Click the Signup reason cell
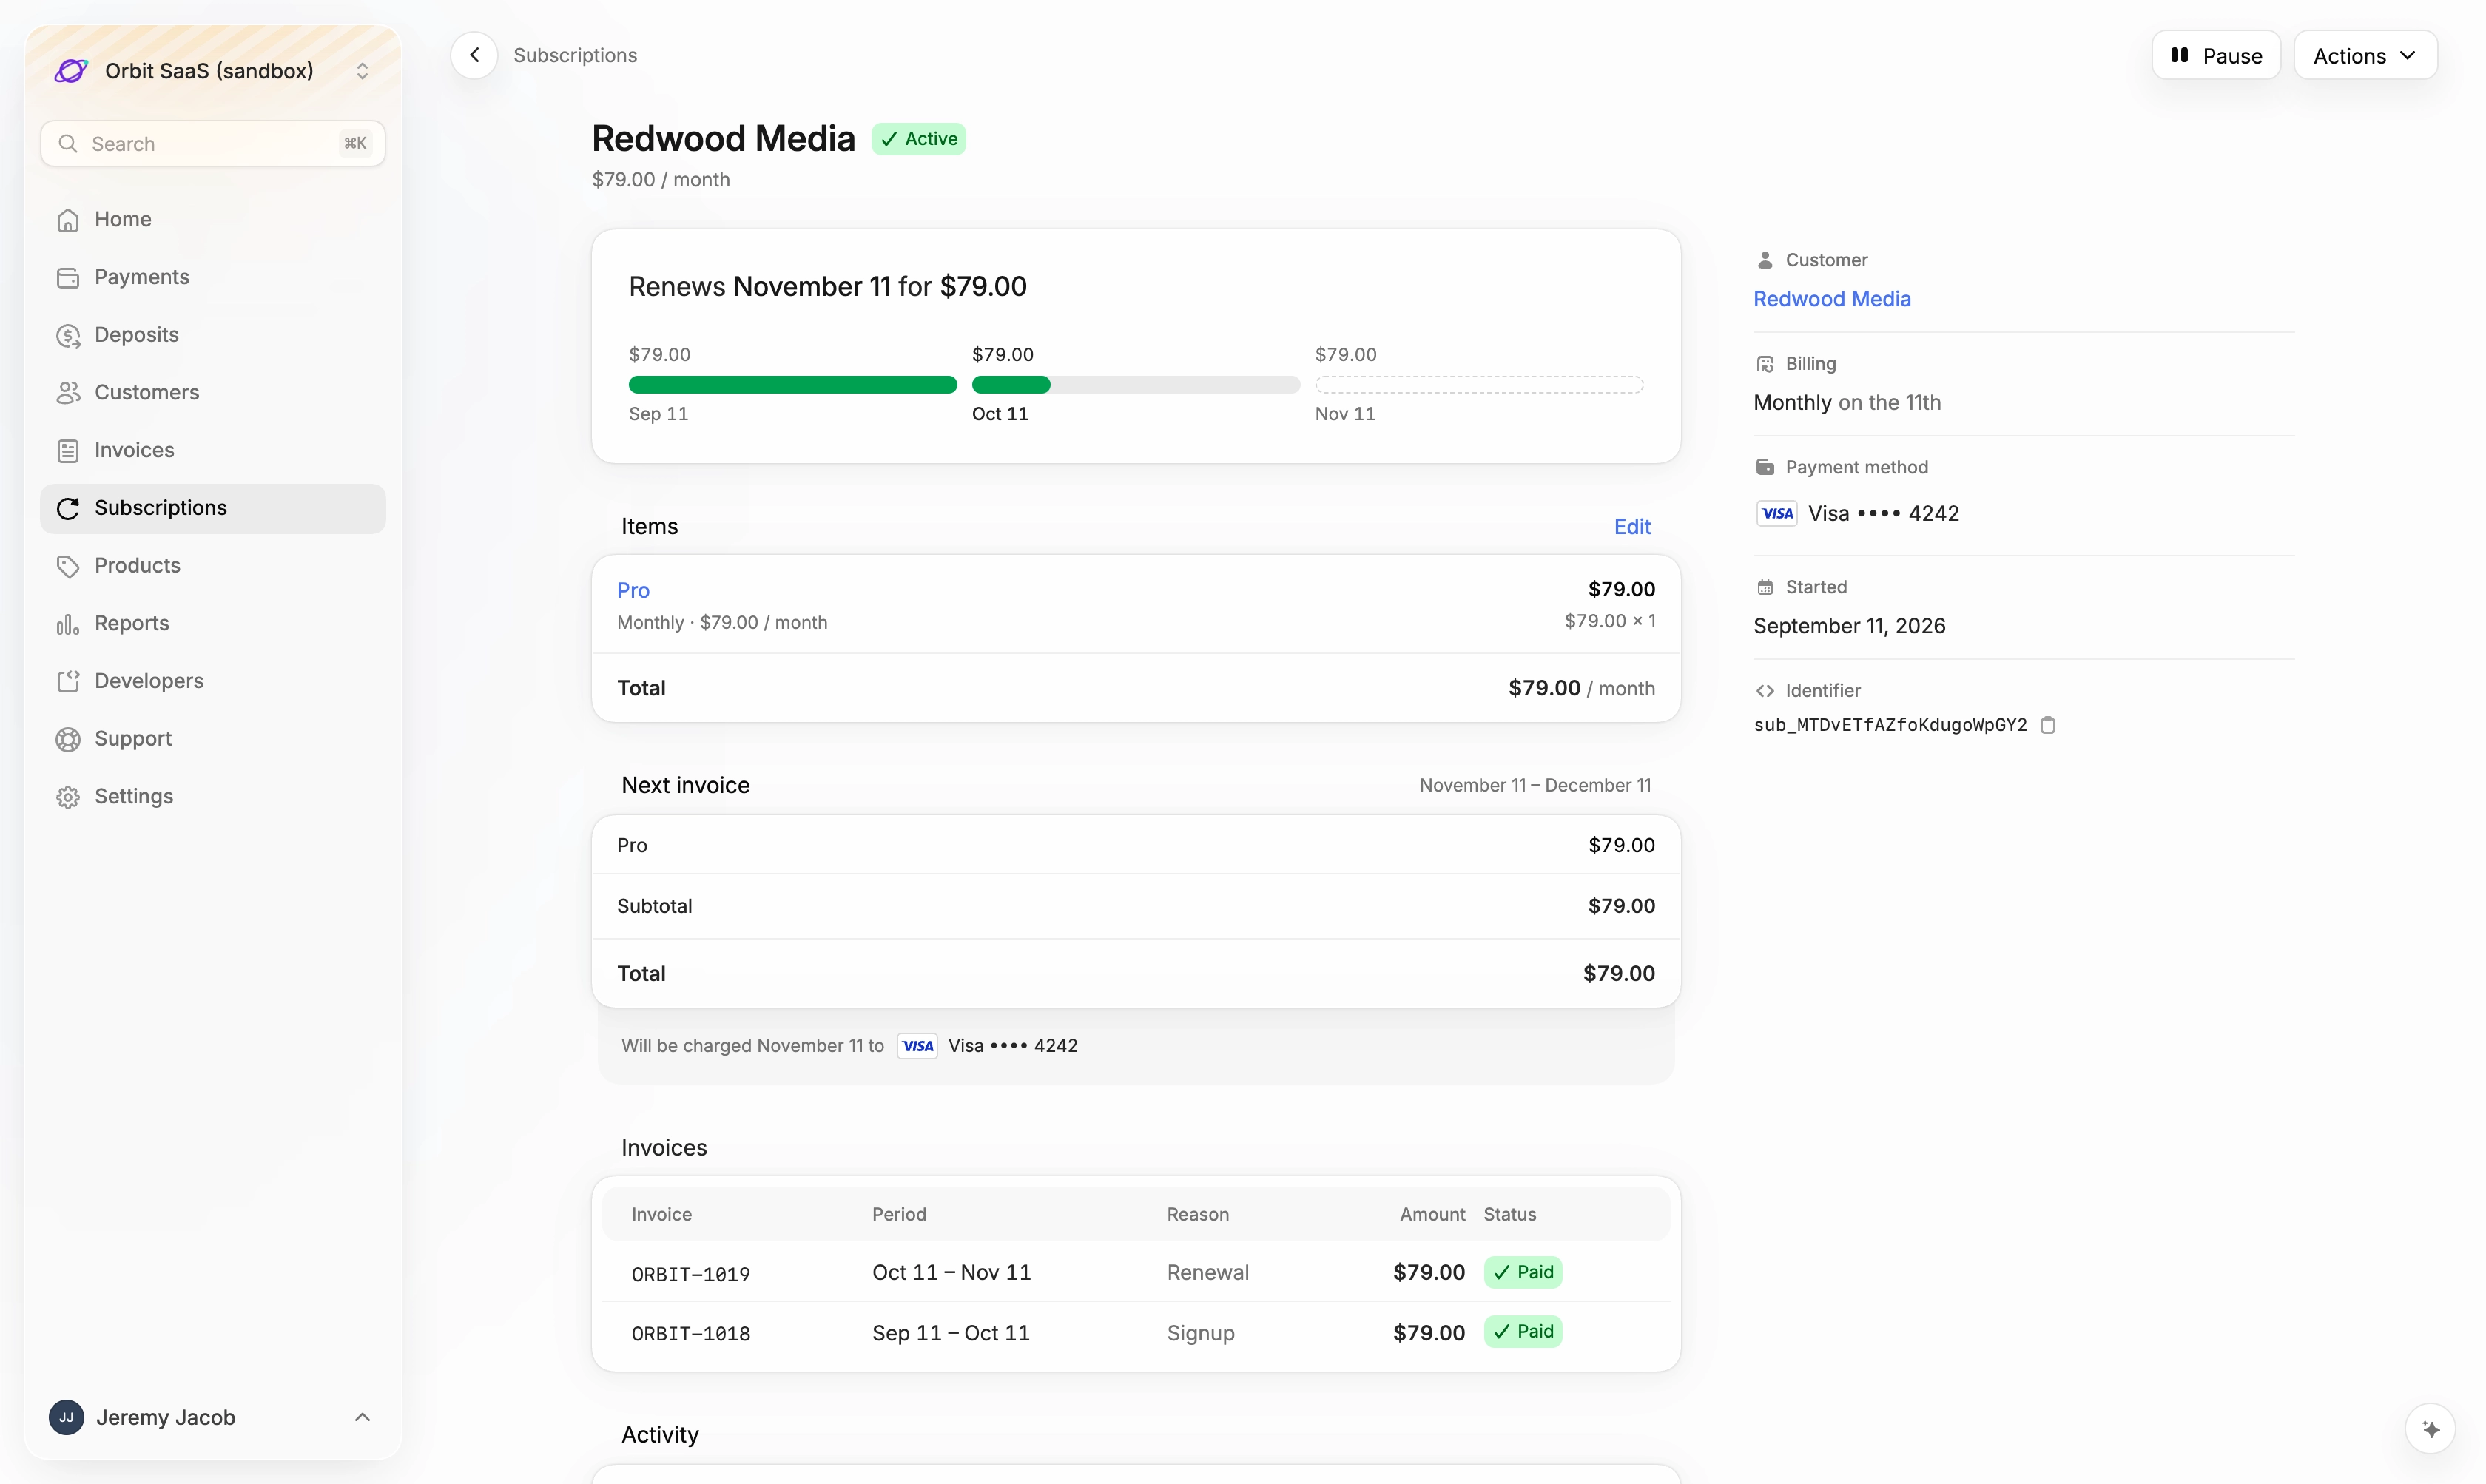This screenshot has height=1484, width=2486. point(1201,1333)
